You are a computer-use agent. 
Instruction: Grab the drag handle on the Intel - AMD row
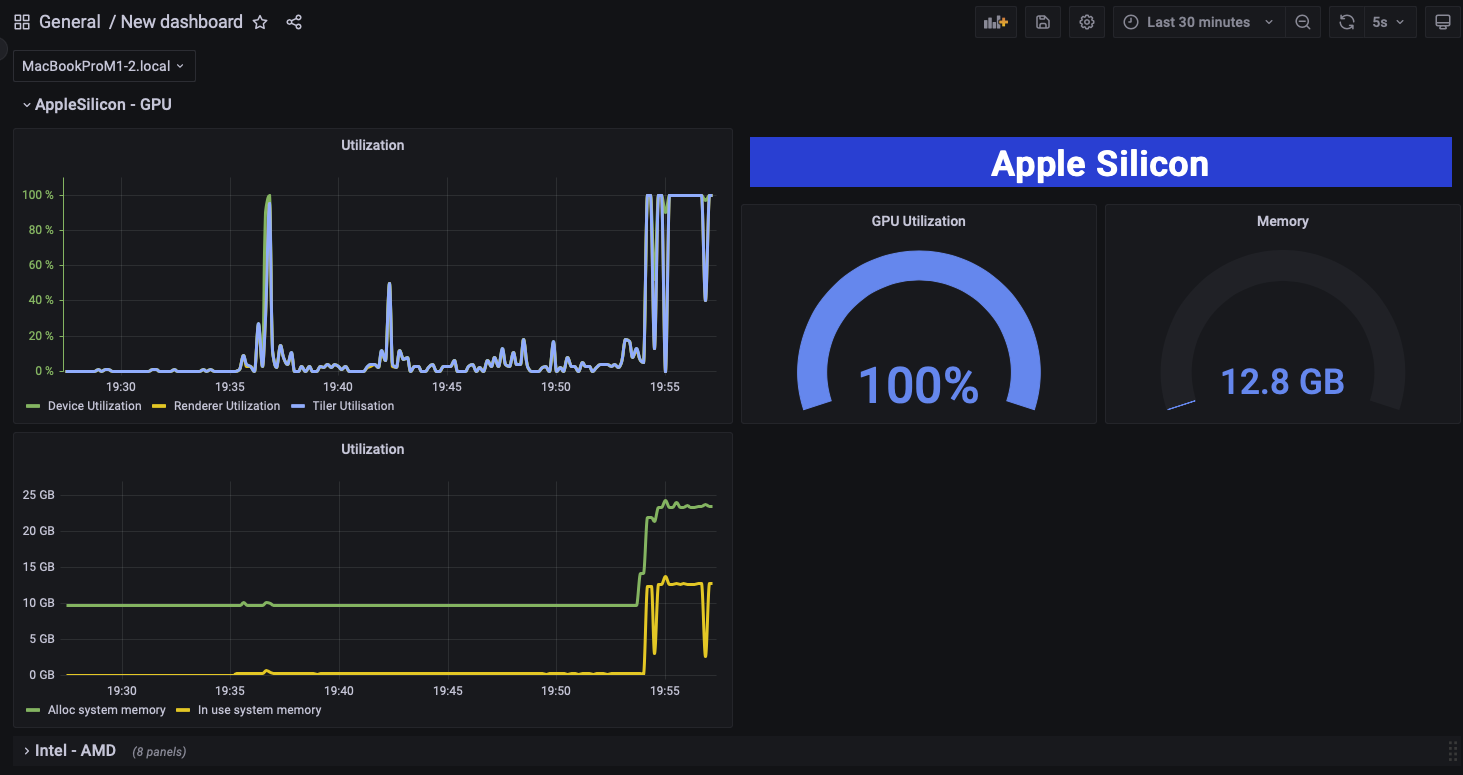1452,751
